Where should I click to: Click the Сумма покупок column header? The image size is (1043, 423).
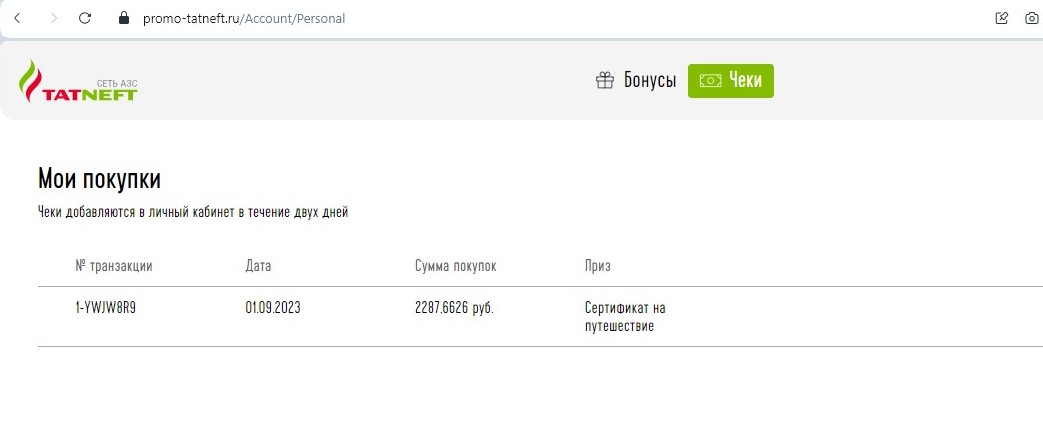click(455, 266)
